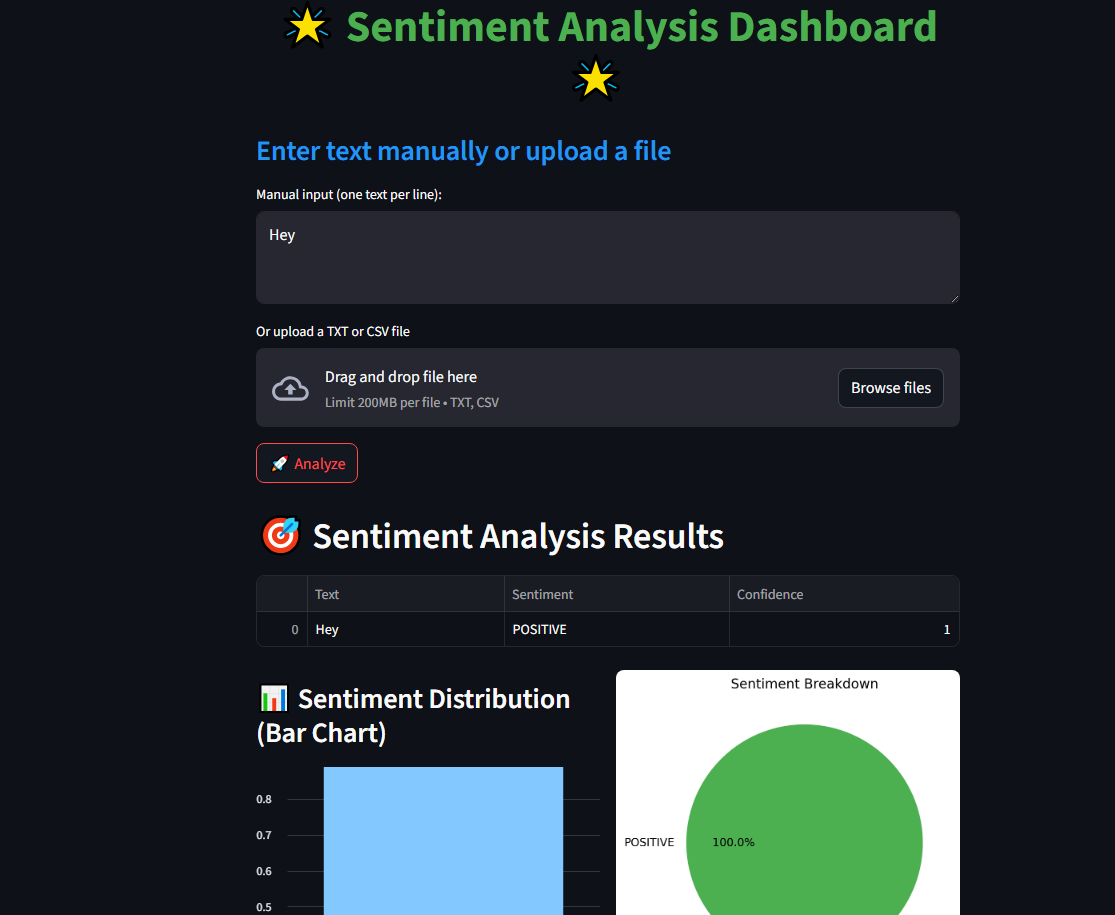The width and height of the screenshot is (1115, 915).
Task: Click the resize handle of the text area
Action: [x=954, y=299]
